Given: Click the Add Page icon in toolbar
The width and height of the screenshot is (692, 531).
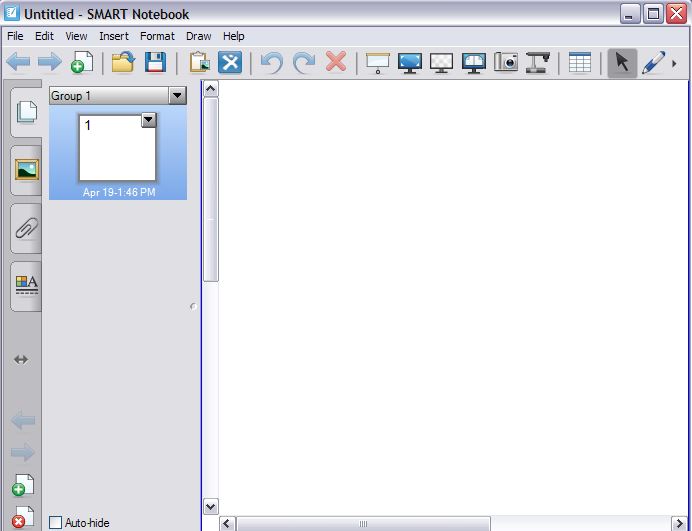Looking at the screenshot, I should [x=82, y=62].
